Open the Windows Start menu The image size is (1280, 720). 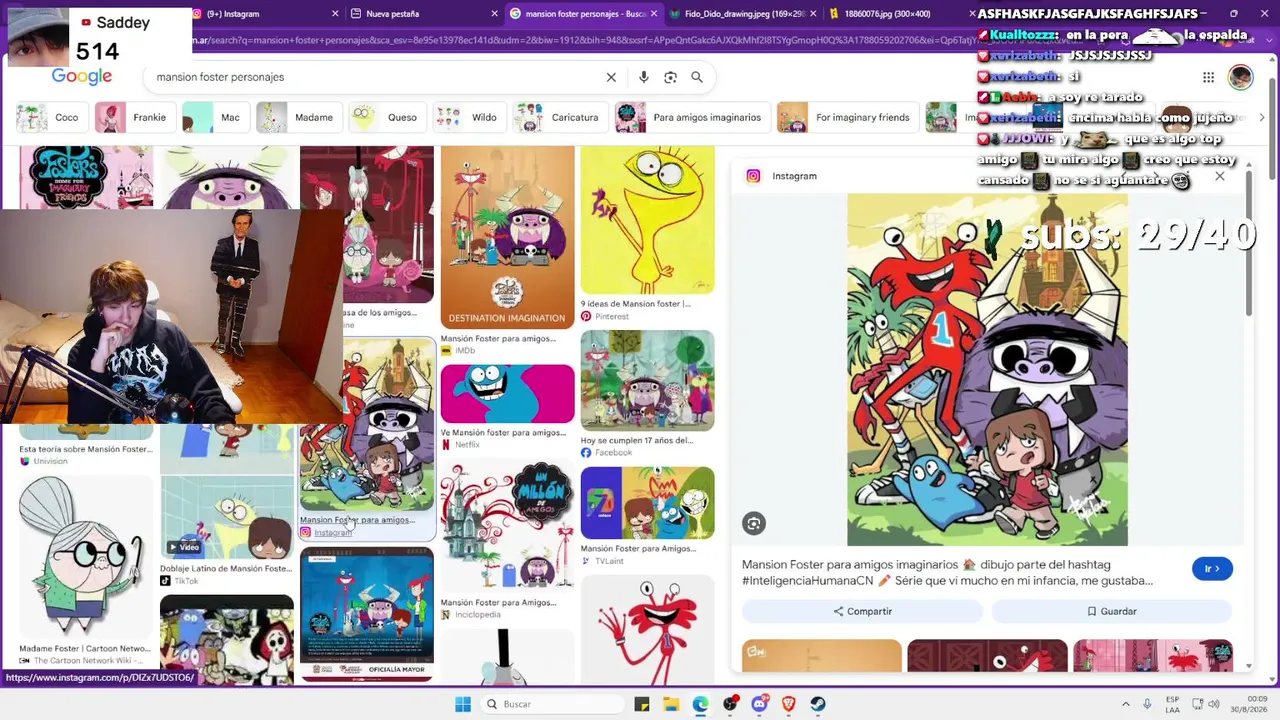(463, 704)
